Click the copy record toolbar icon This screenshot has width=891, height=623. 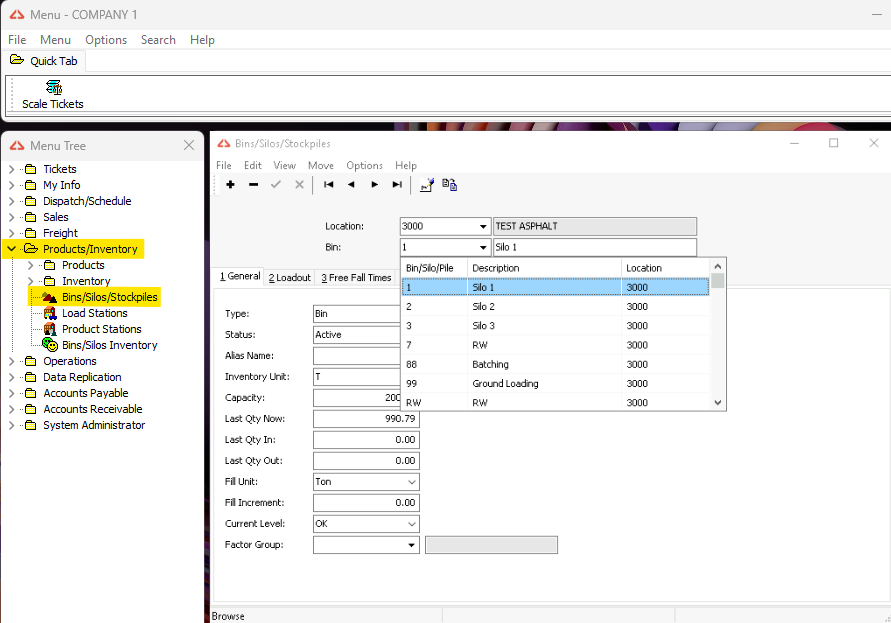[x=449, y=184]
